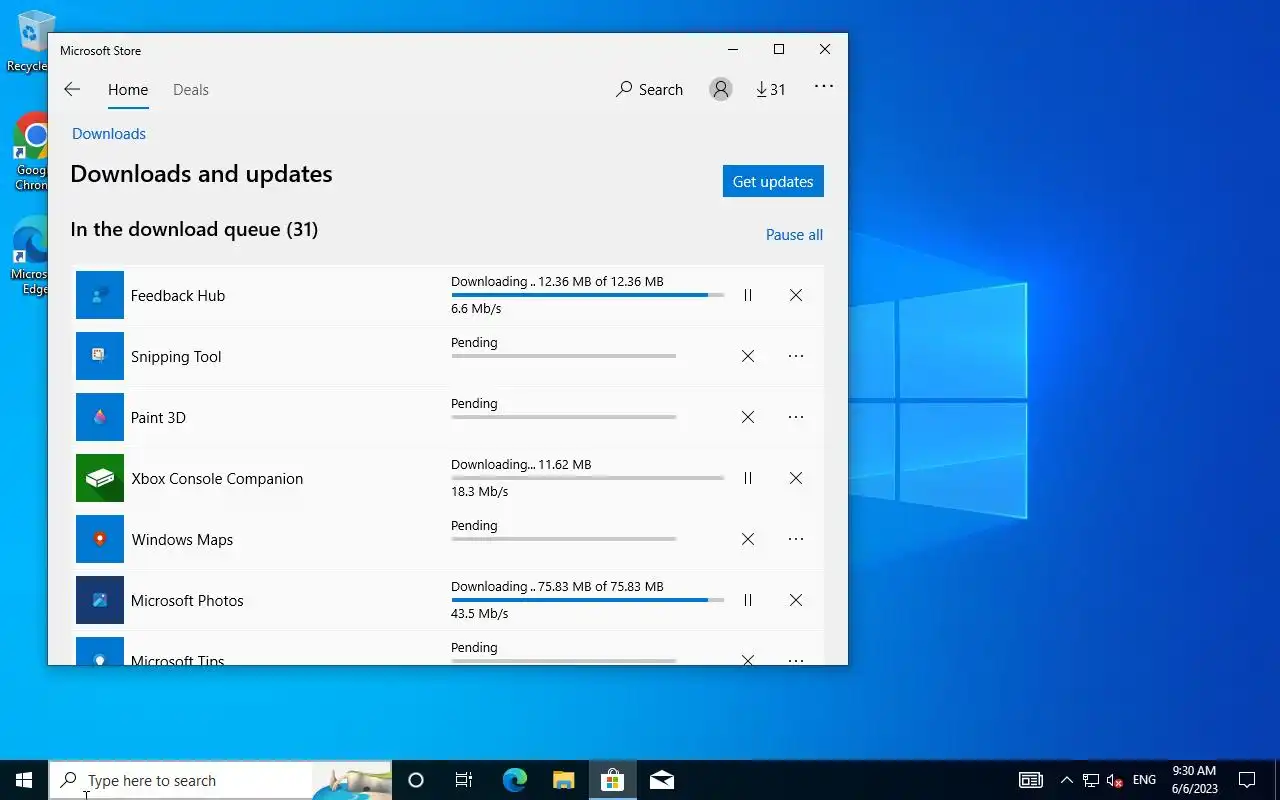Open the Recycle Bin desktop icon
This screenshot has width=1280, height=800.
(28, 41)
